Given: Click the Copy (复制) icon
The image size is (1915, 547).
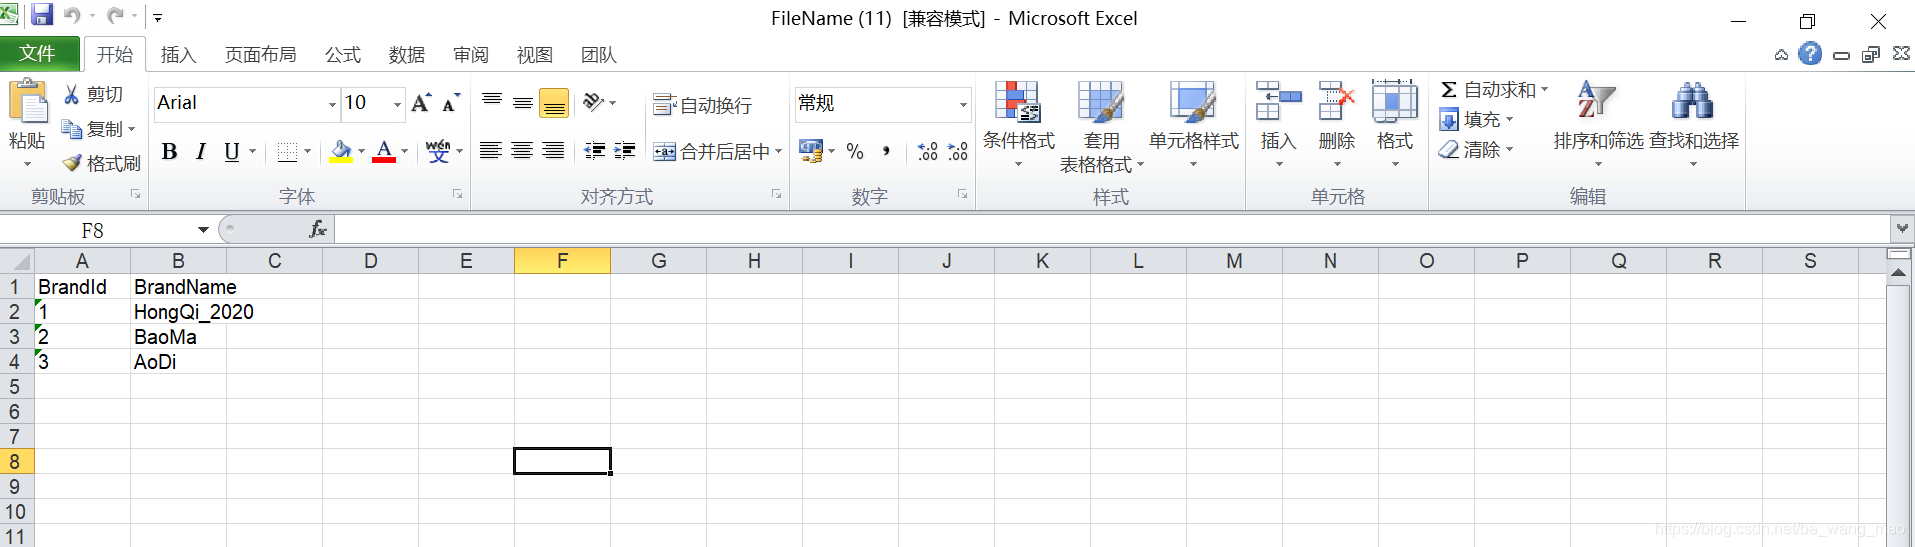Looking at the screenshot, I should coord(72,129).
